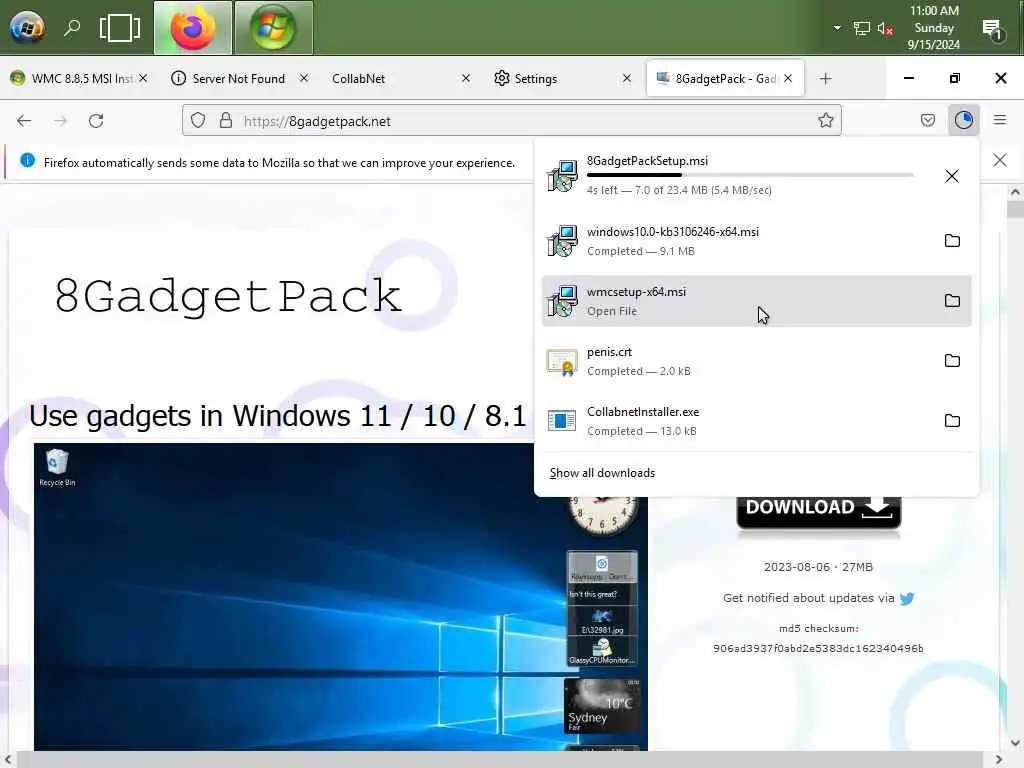Screen dimensions: 1024x768
Task: View site security via padlock icon
Action: click(x=226, y=121)
